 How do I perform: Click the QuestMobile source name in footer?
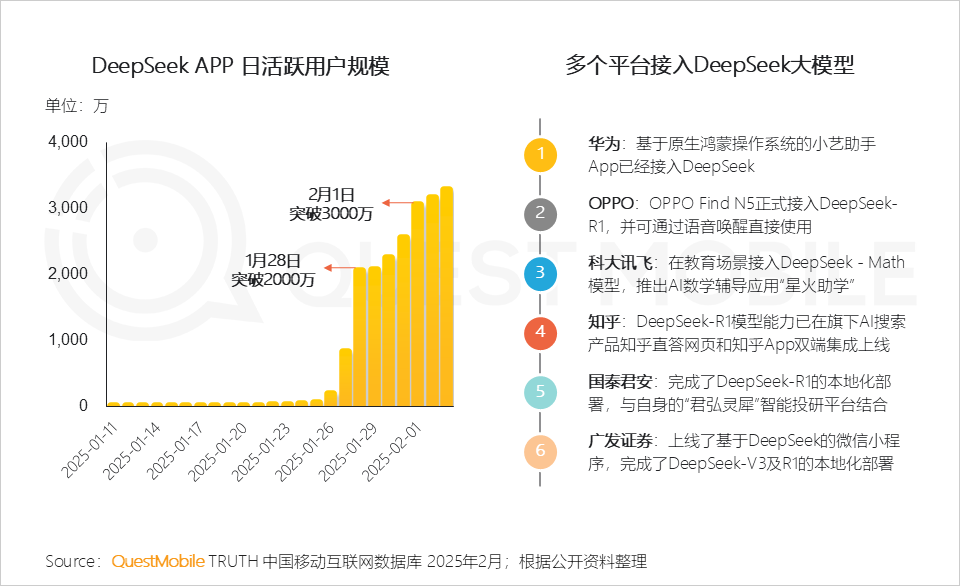point(158,560)
